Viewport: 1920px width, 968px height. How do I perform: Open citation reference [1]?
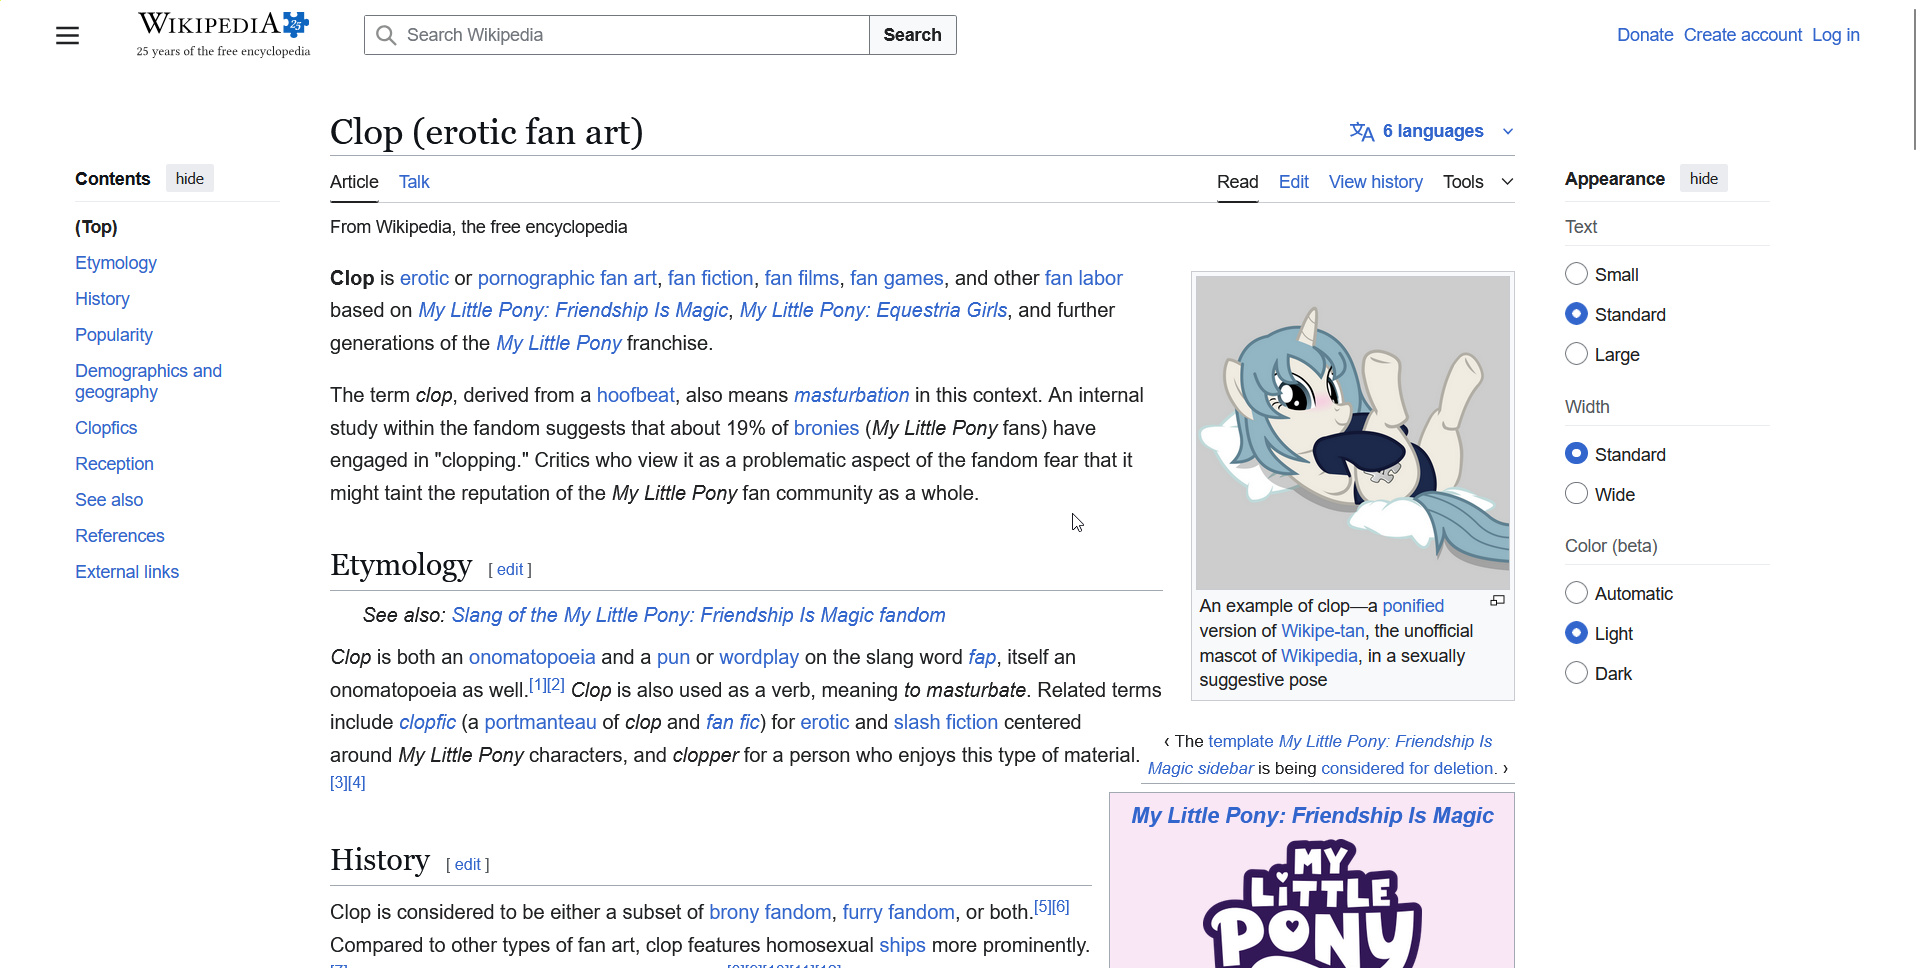[x=538, y=685]
